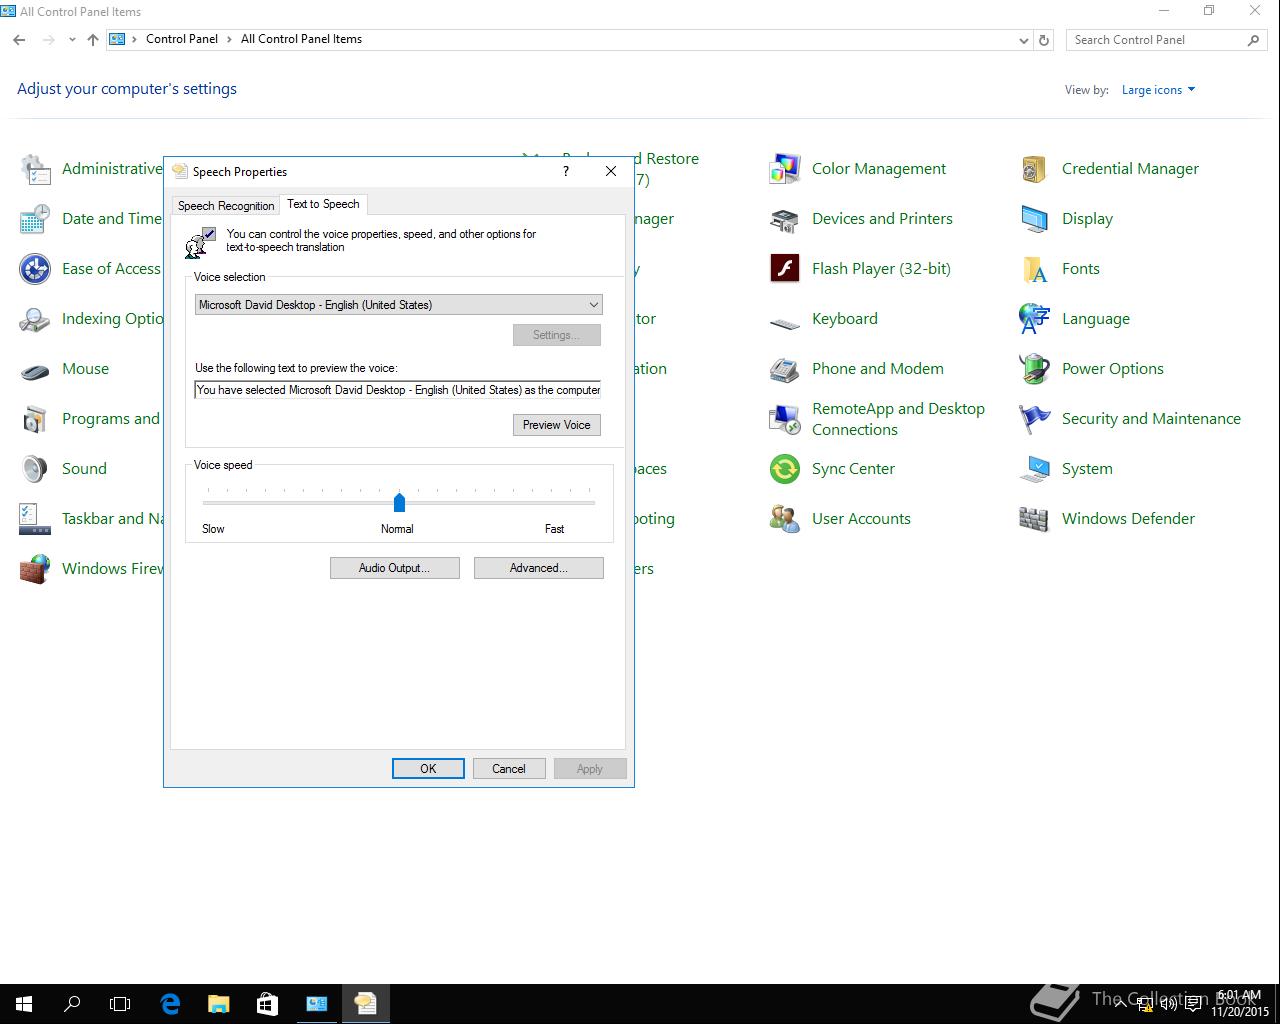1280x1024 pixels.
Task: Open Windows Firewall icon
Action: point(35,569)
